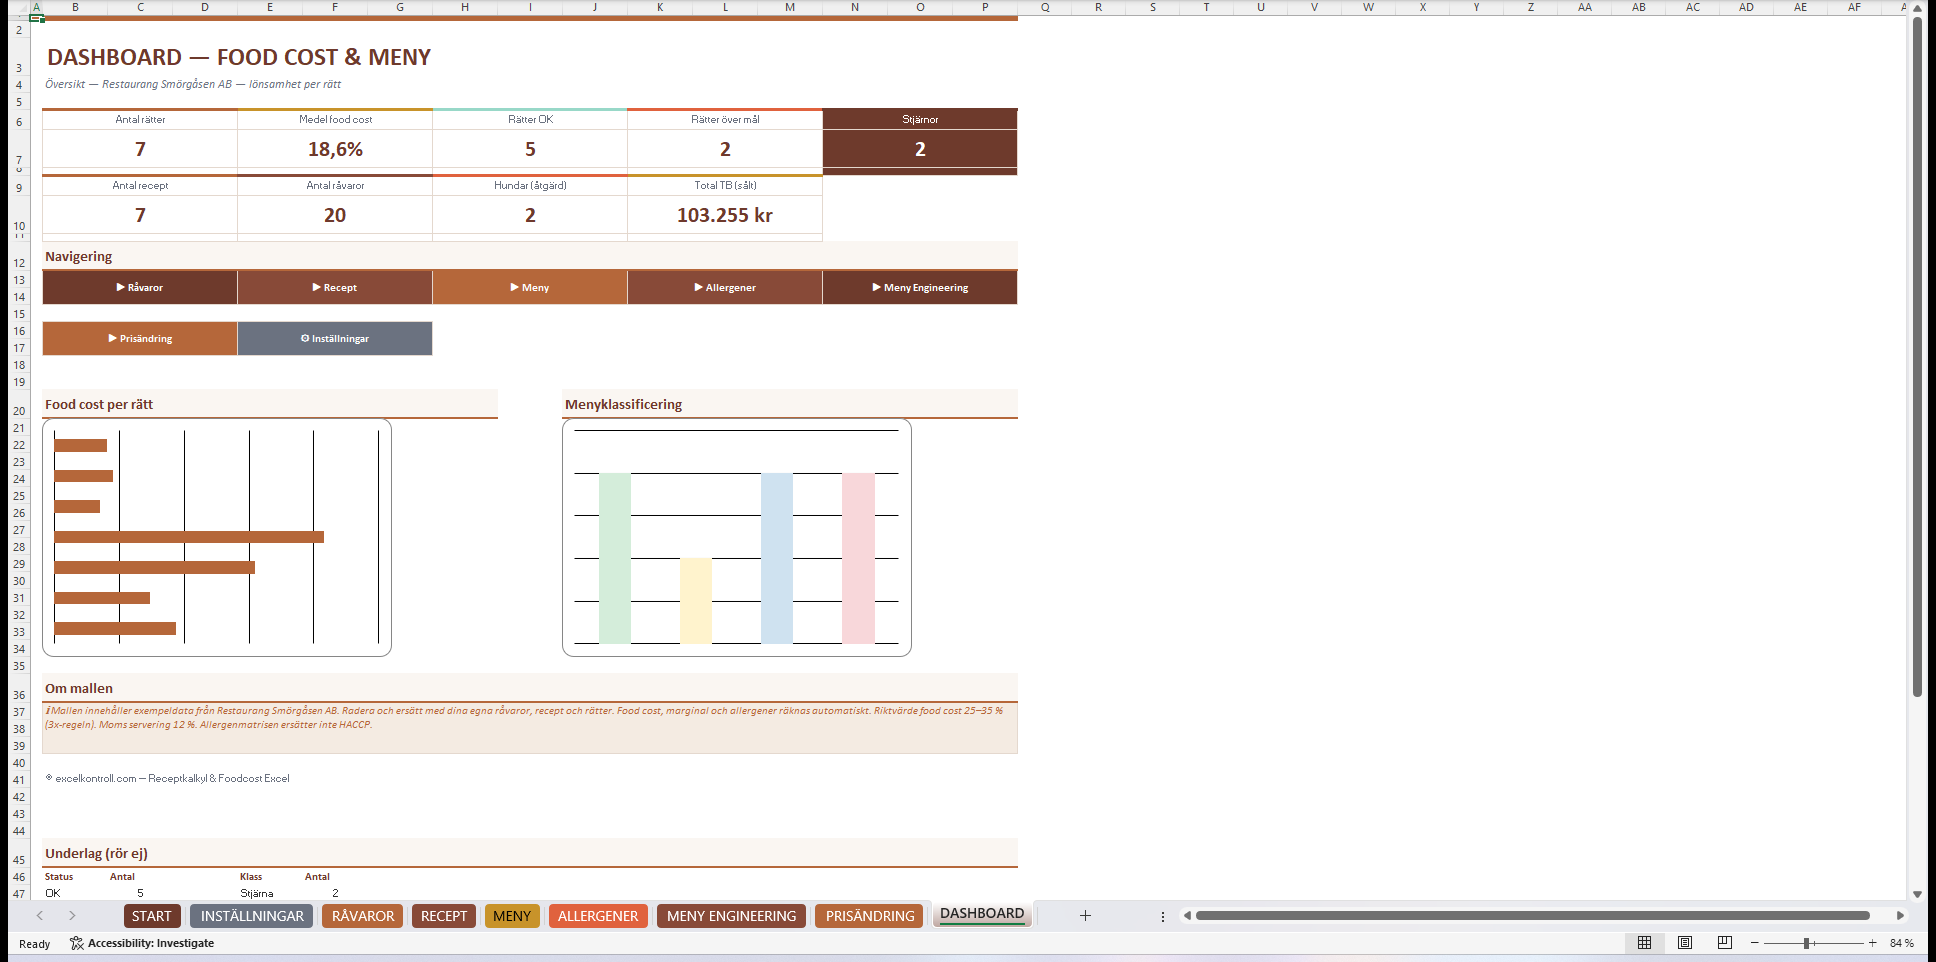Click the horizontal scrollbar thumb
This screenshot has height=962, width=1936.
[1532, 915]
